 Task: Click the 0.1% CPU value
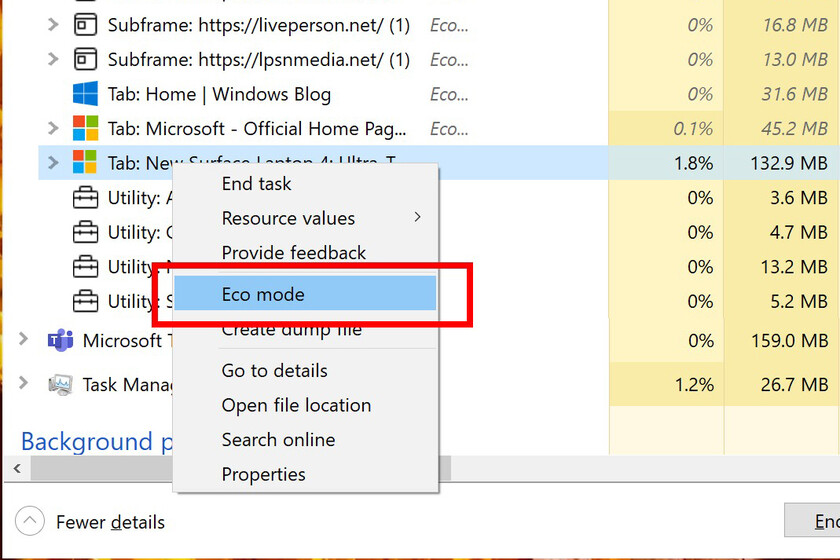click(x=693, y=129)
